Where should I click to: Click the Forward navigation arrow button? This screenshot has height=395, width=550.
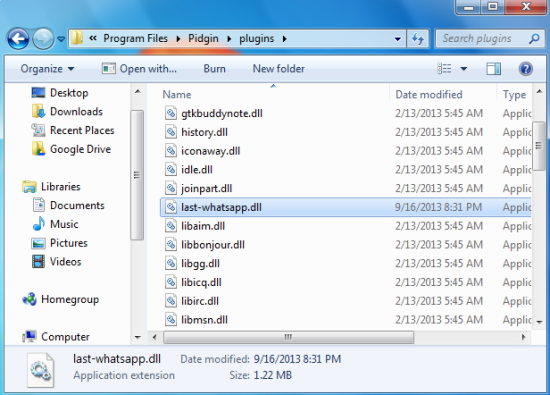point(43,39)
